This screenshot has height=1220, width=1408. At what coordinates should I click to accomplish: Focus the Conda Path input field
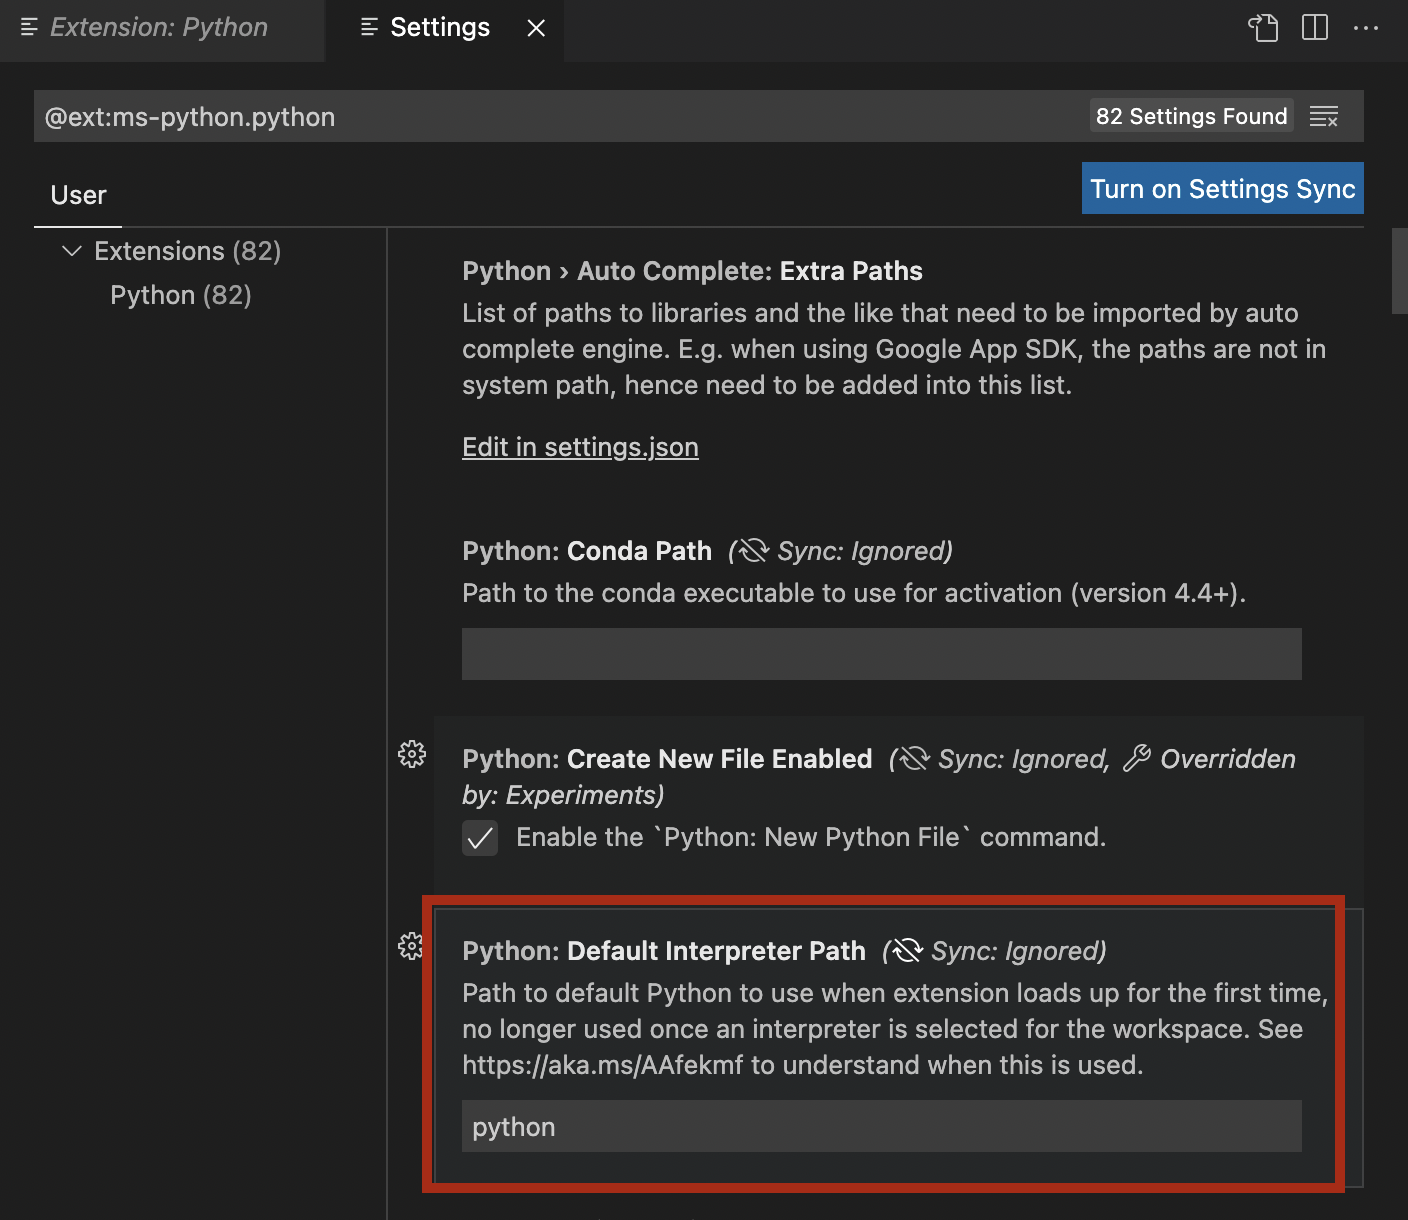tap(882, 654)
